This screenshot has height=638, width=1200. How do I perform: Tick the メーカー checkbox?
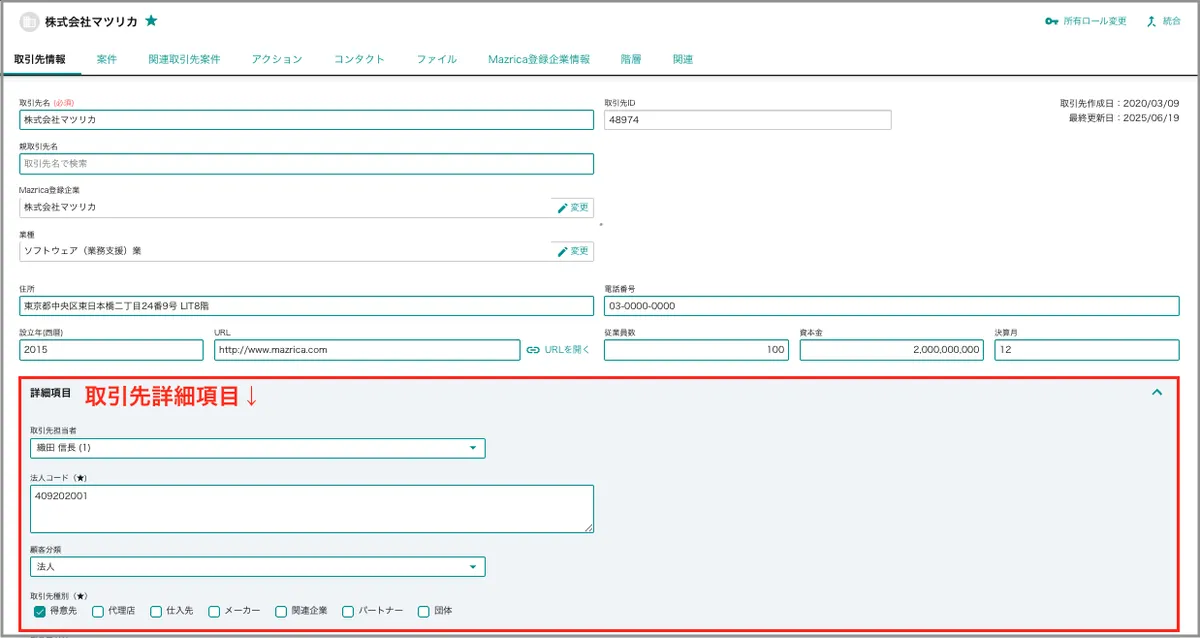[214, 611]
